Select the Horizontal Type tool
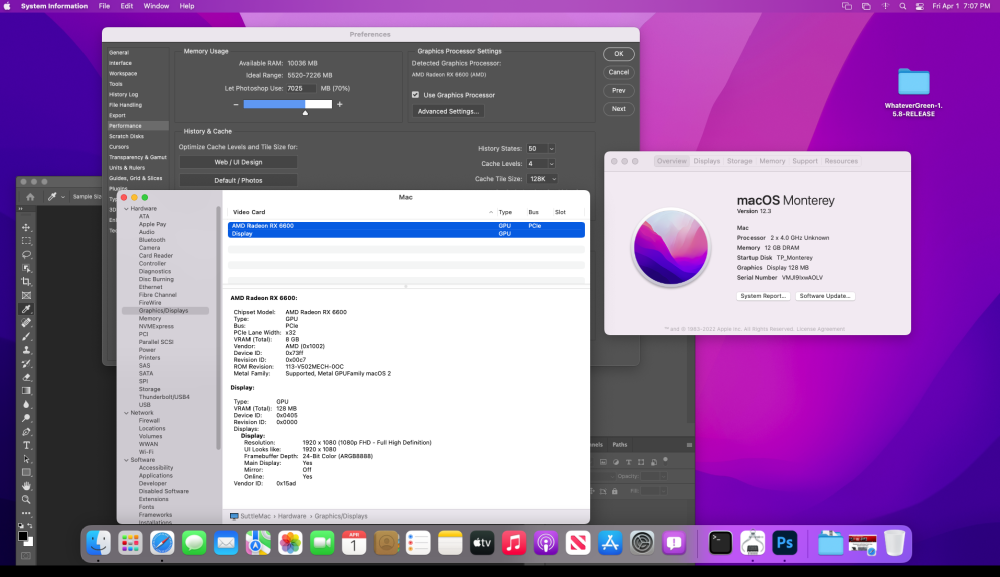 pyautogui.click(x=26, y=445)
